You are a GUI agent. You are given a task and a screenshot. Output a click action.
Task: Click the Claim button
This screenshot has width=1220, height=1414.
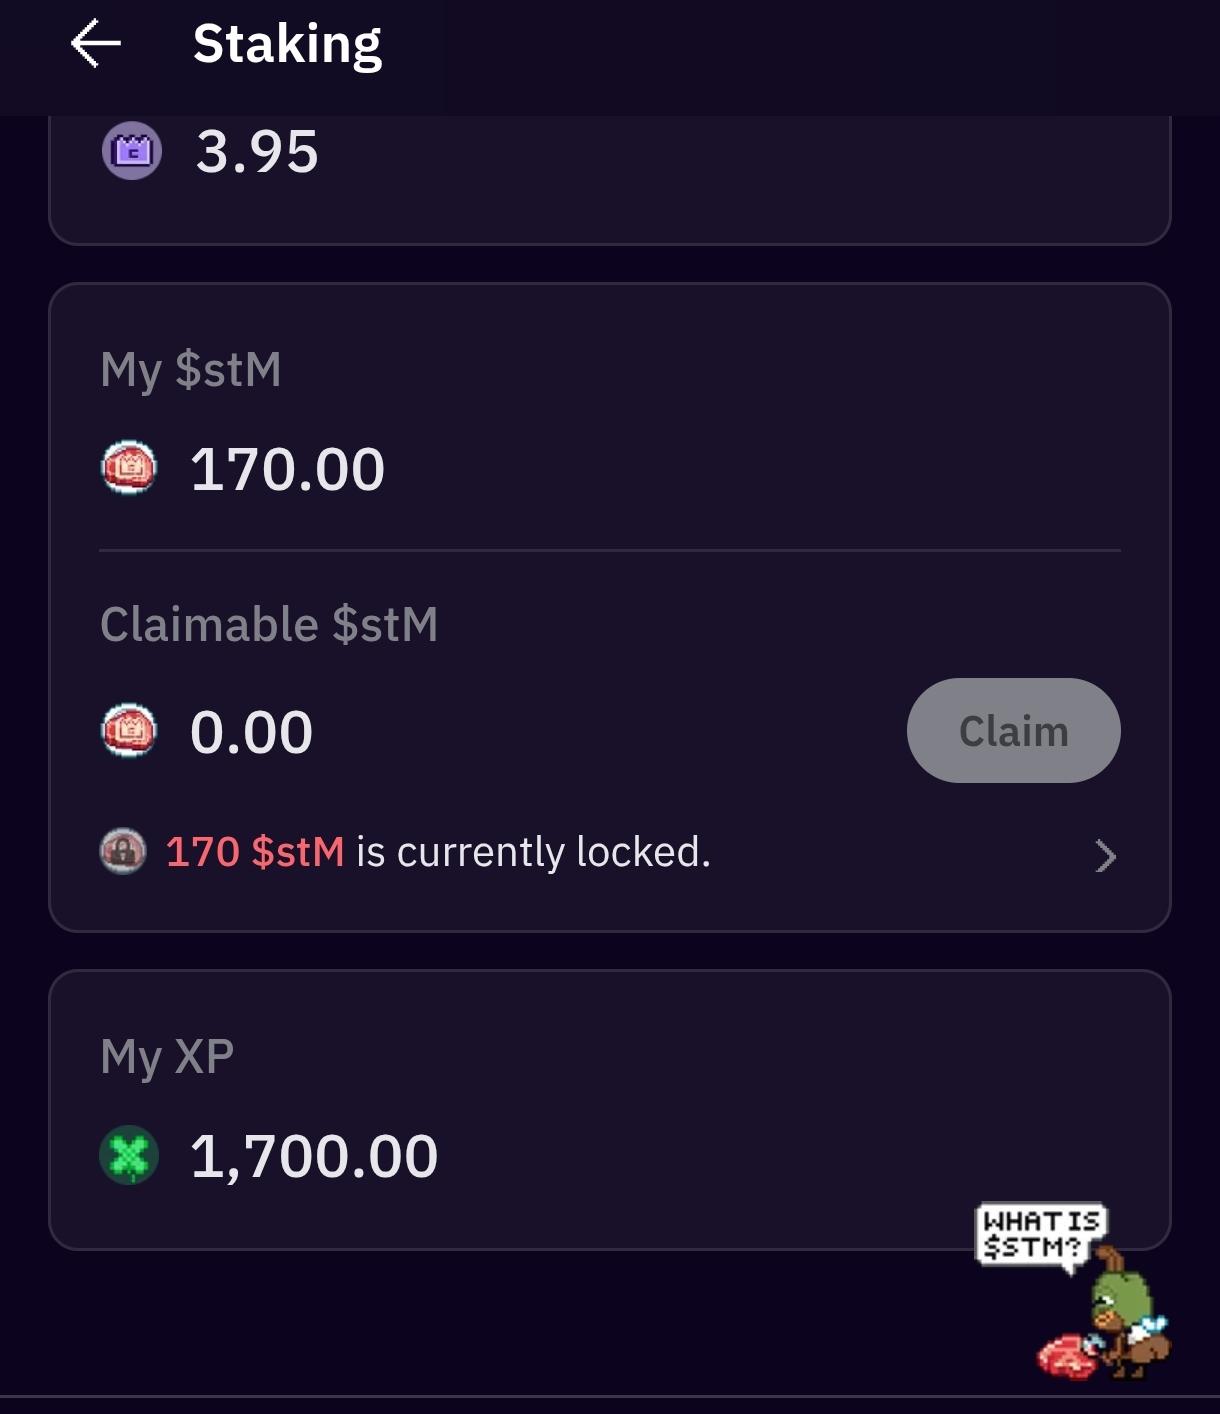(x=1013, y=731)
